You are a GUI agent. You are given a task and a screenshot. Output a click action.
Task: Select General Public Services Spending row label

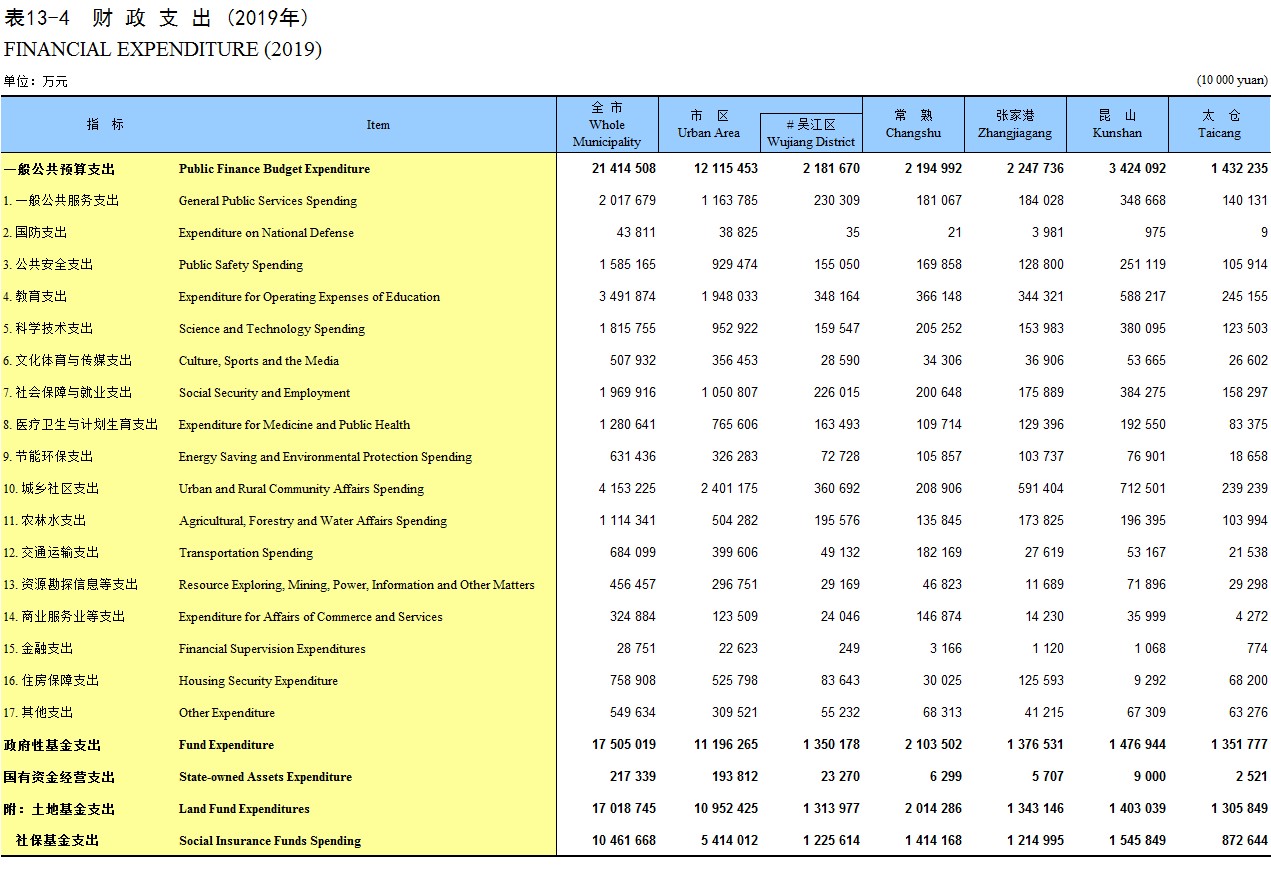pos(268,201)
